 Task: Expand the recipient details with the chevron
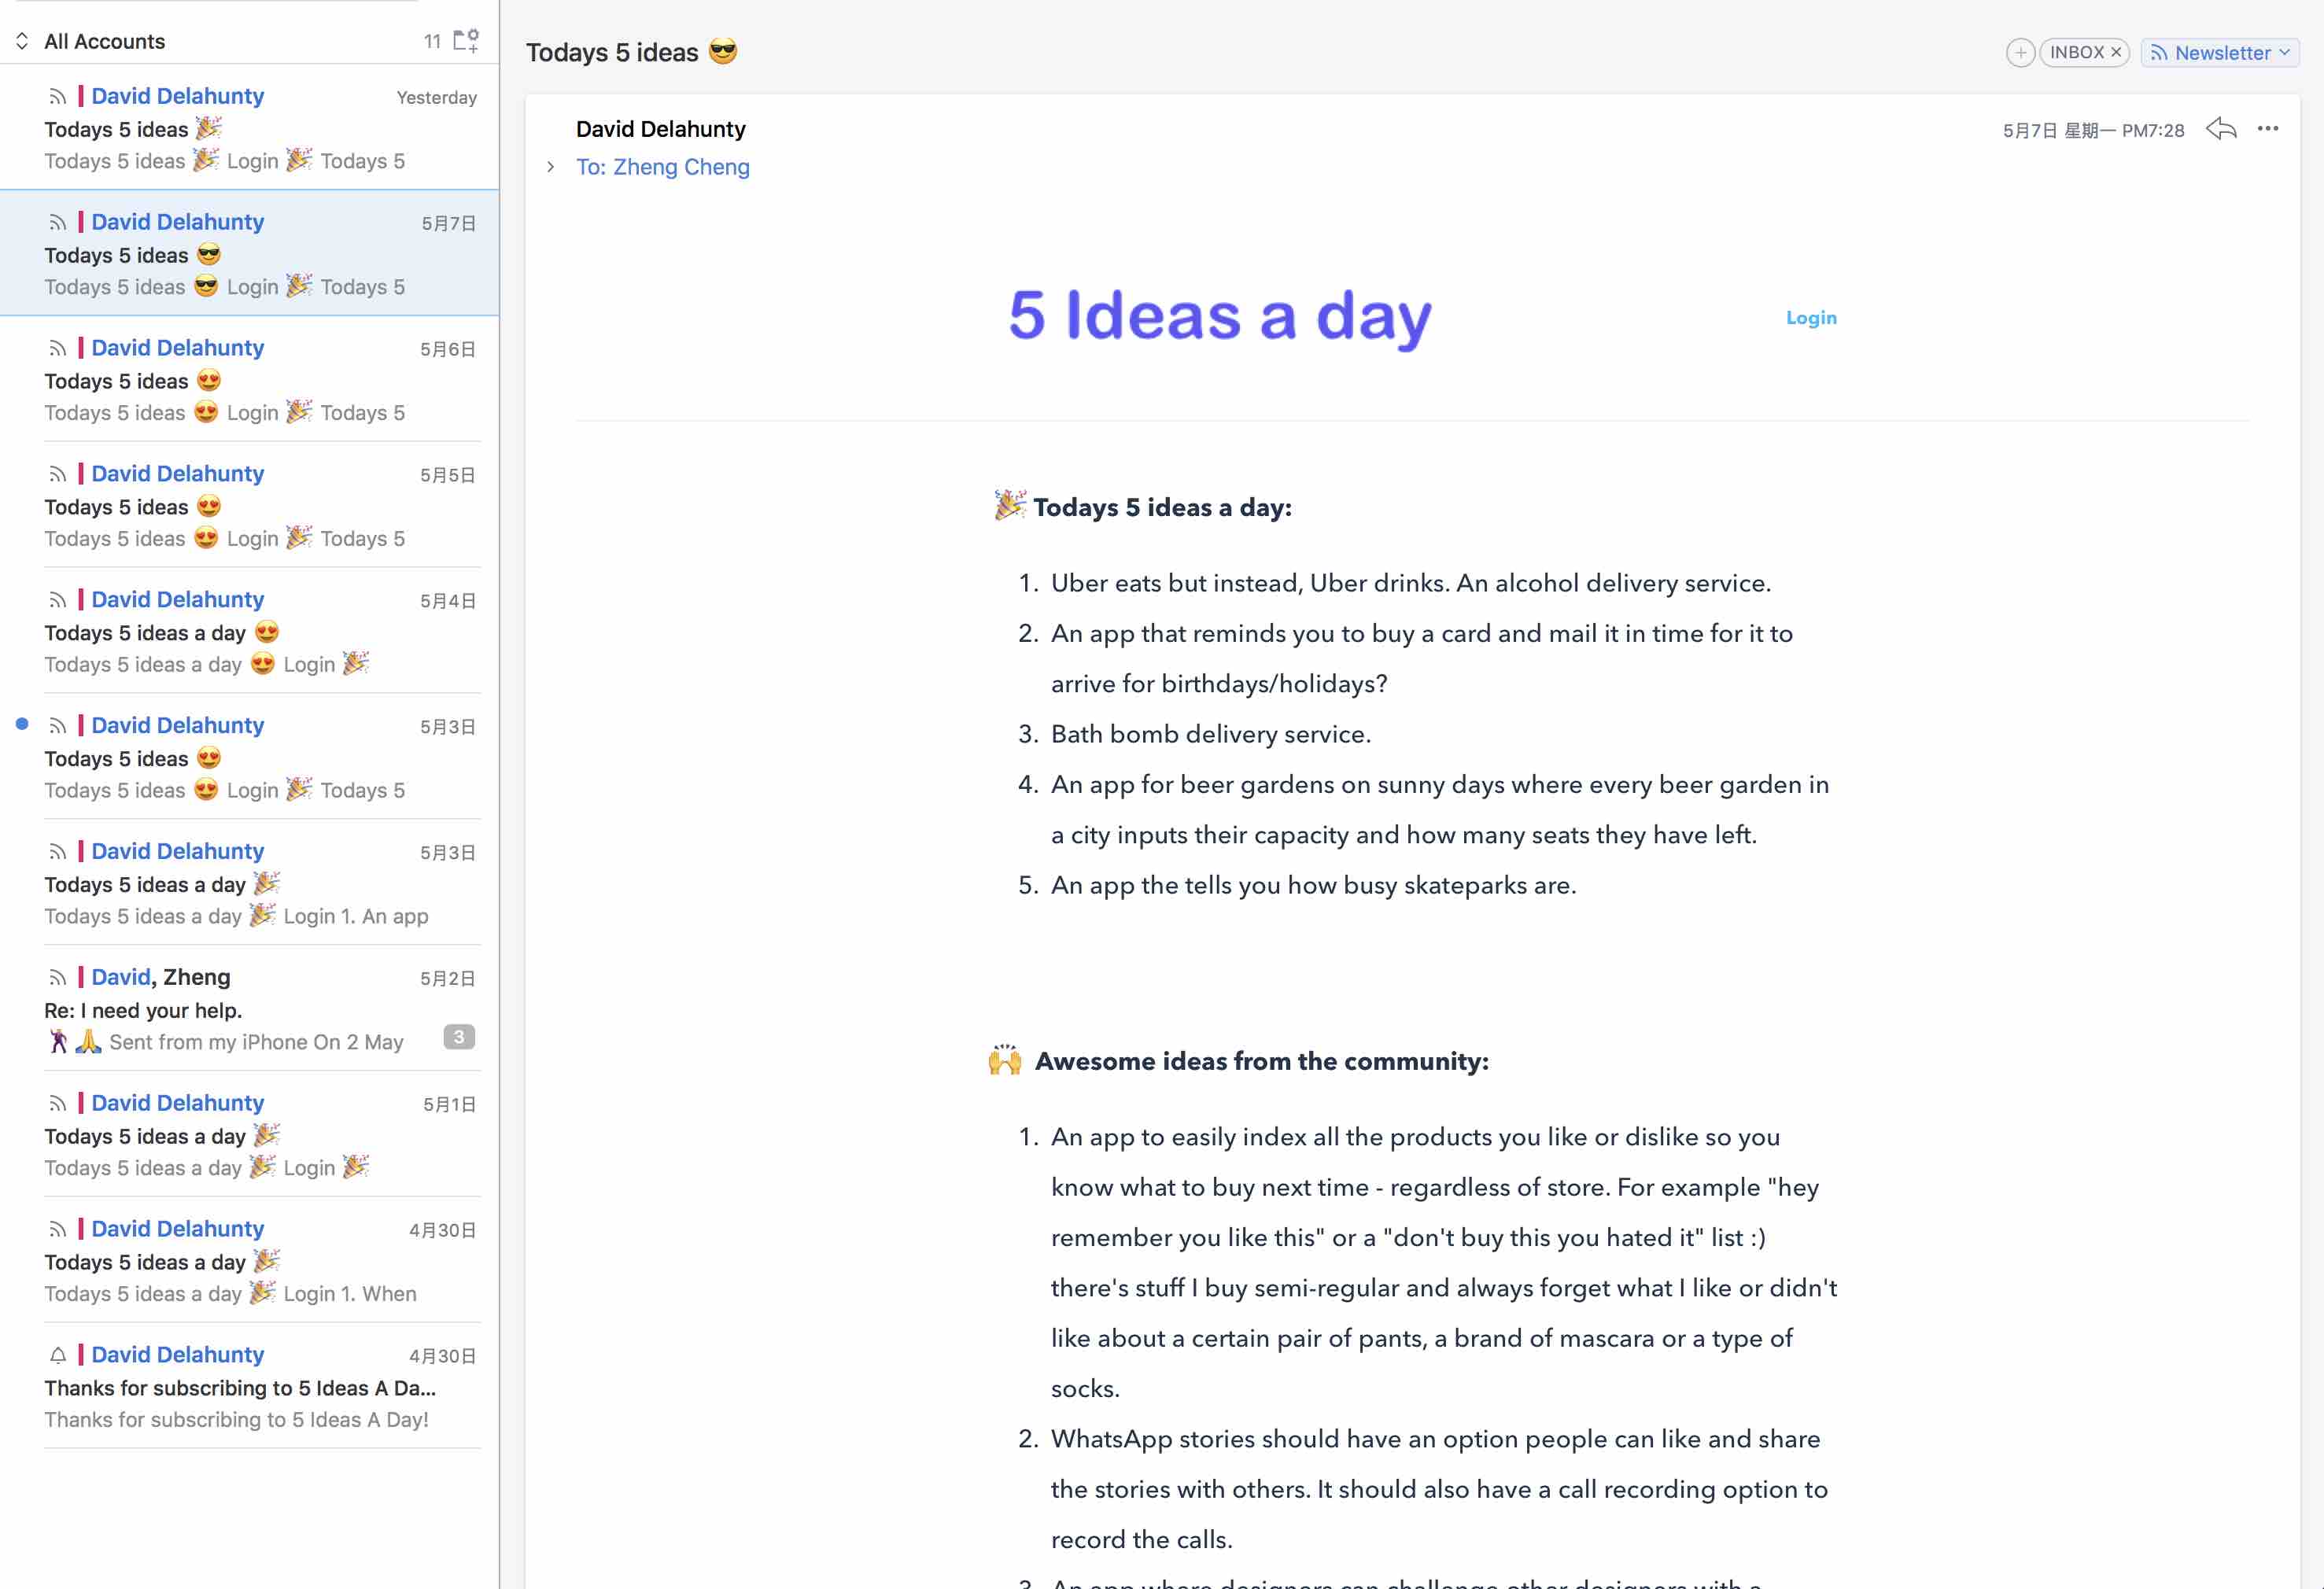(x=549, y=167)
